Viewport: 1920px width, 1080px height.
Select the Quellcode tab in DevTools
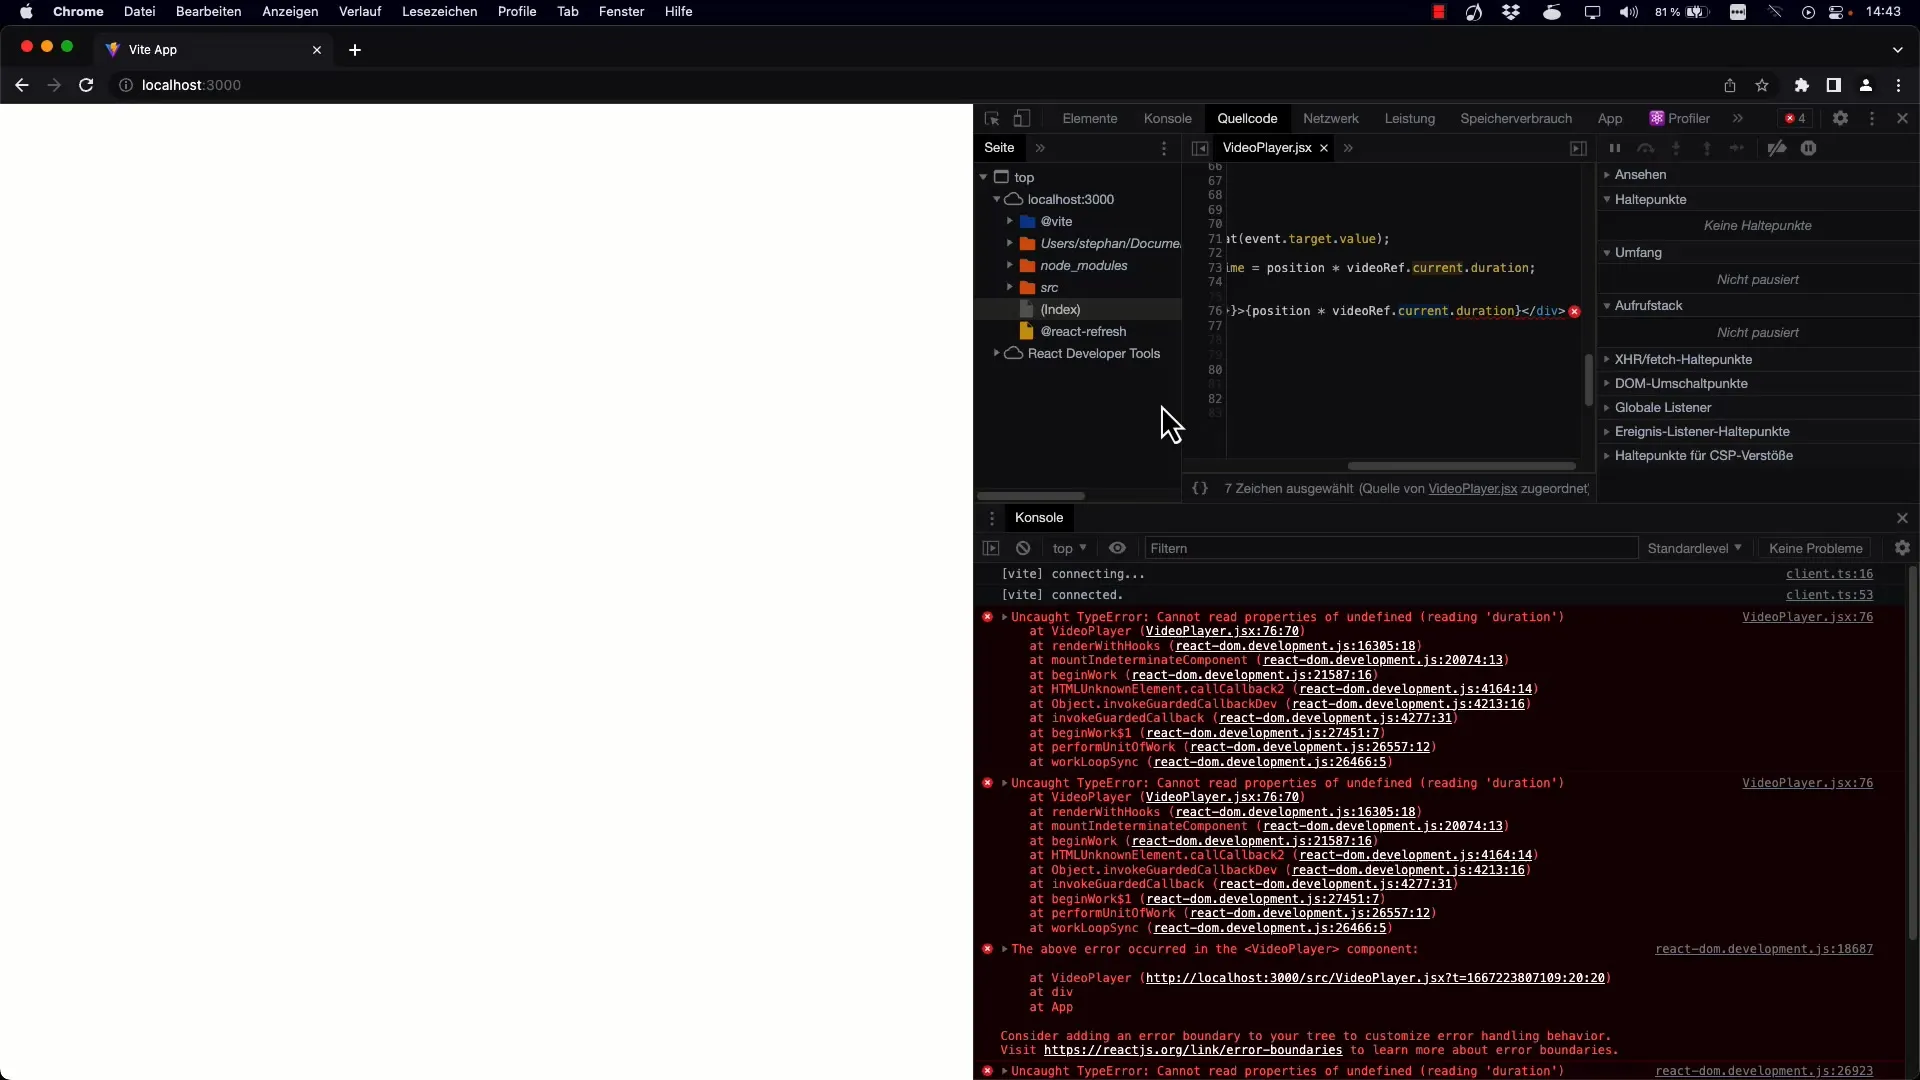1247,117
